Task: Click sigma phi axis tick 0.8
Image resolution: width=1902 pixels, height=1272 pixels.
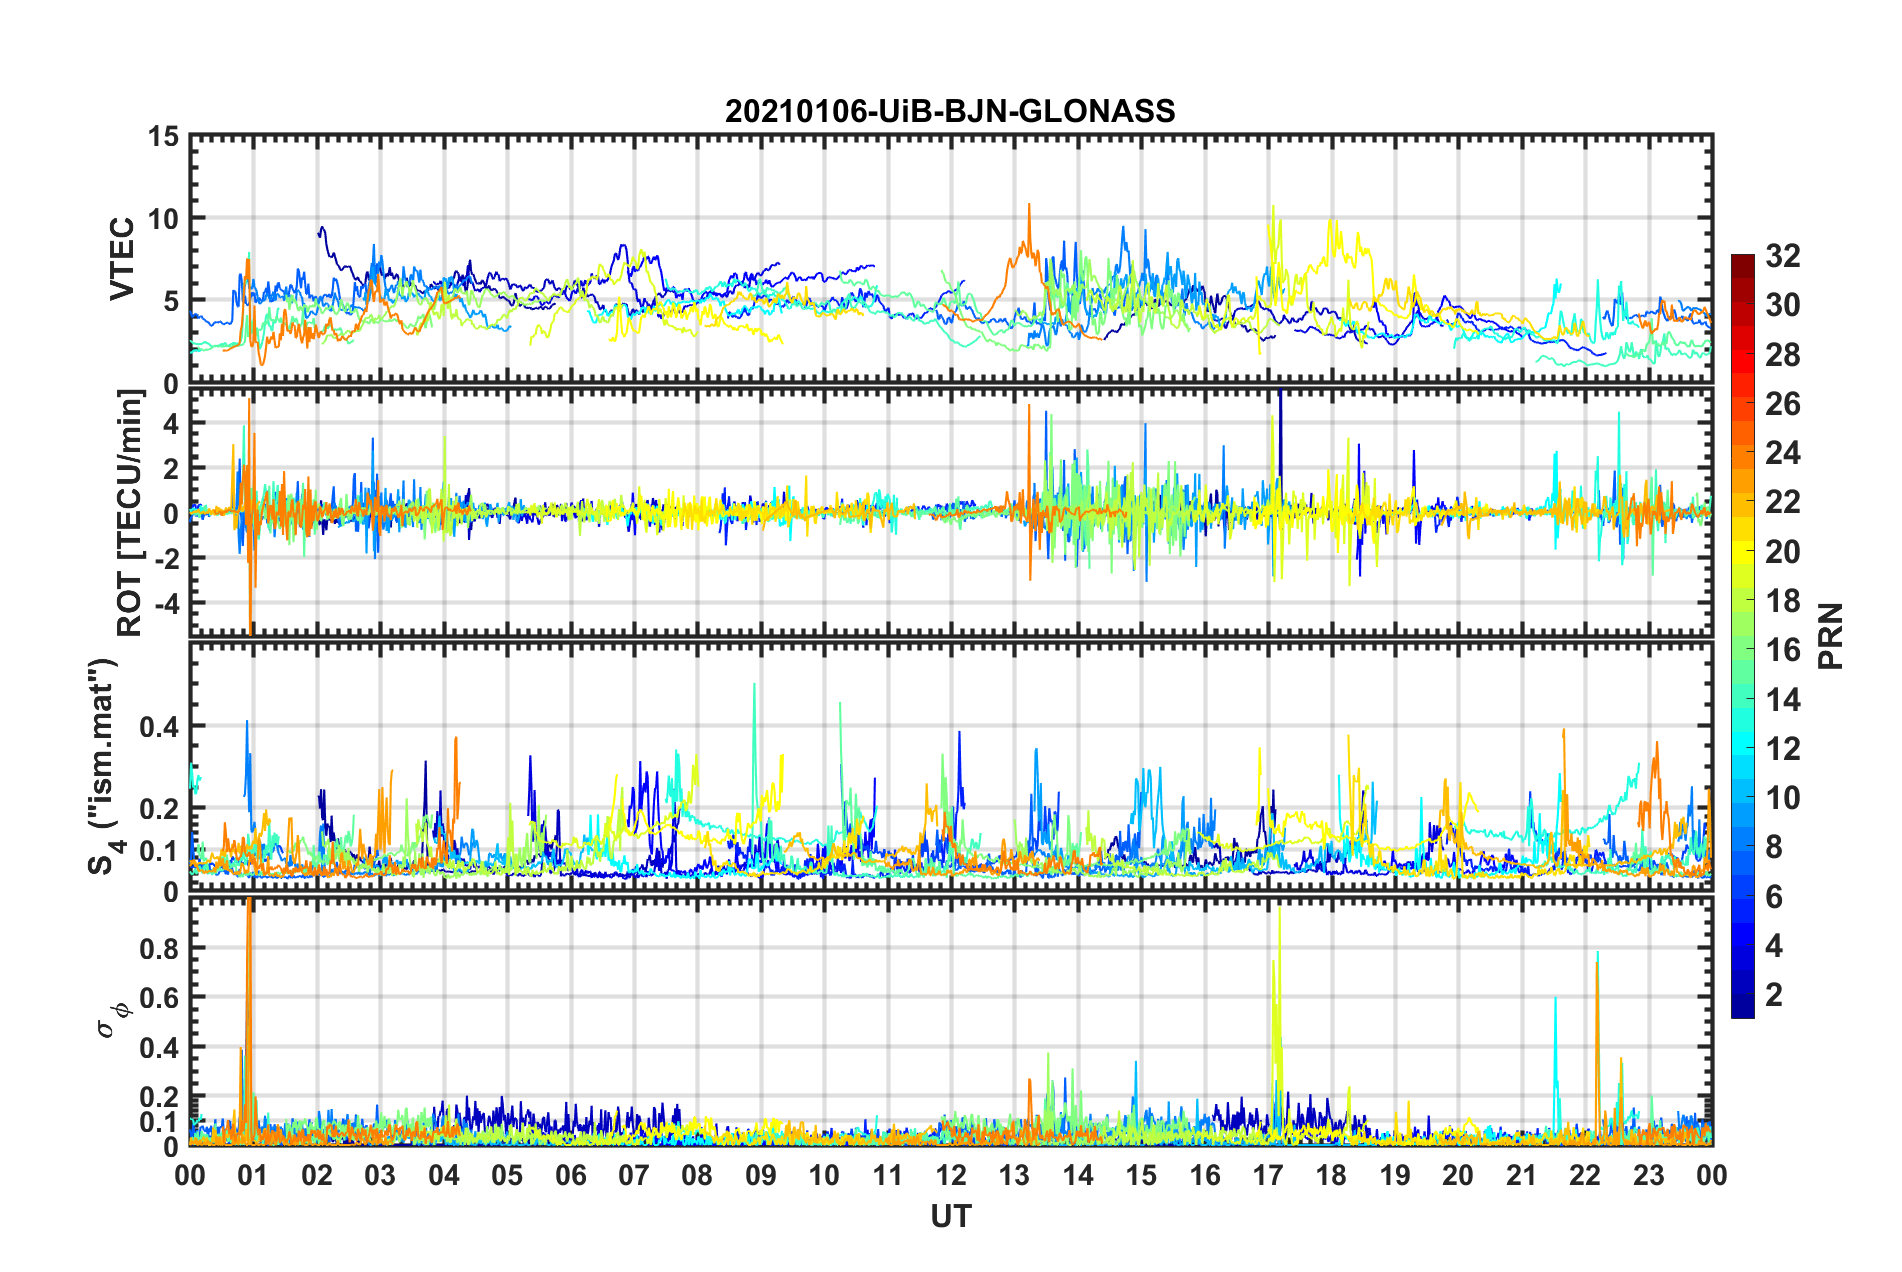Action: click(159, 948)
